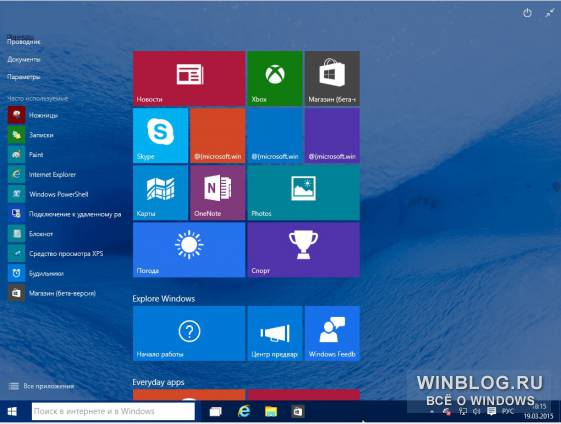Open Документы link
Viewport: 561px width, 424px height.
pyautogui.click(x=24, y=59)
